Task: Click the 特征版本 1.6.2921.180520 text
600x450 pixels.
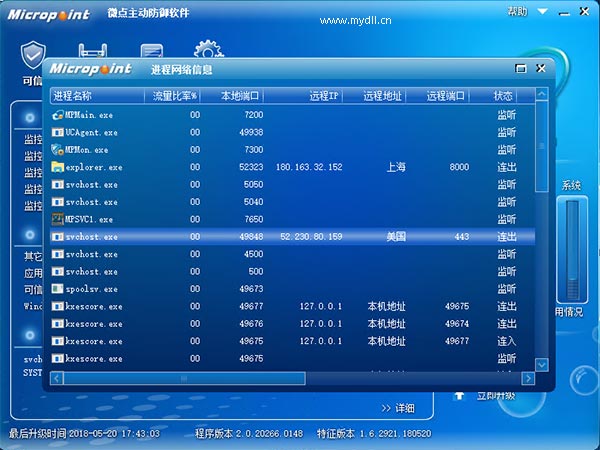Action: 374,434
